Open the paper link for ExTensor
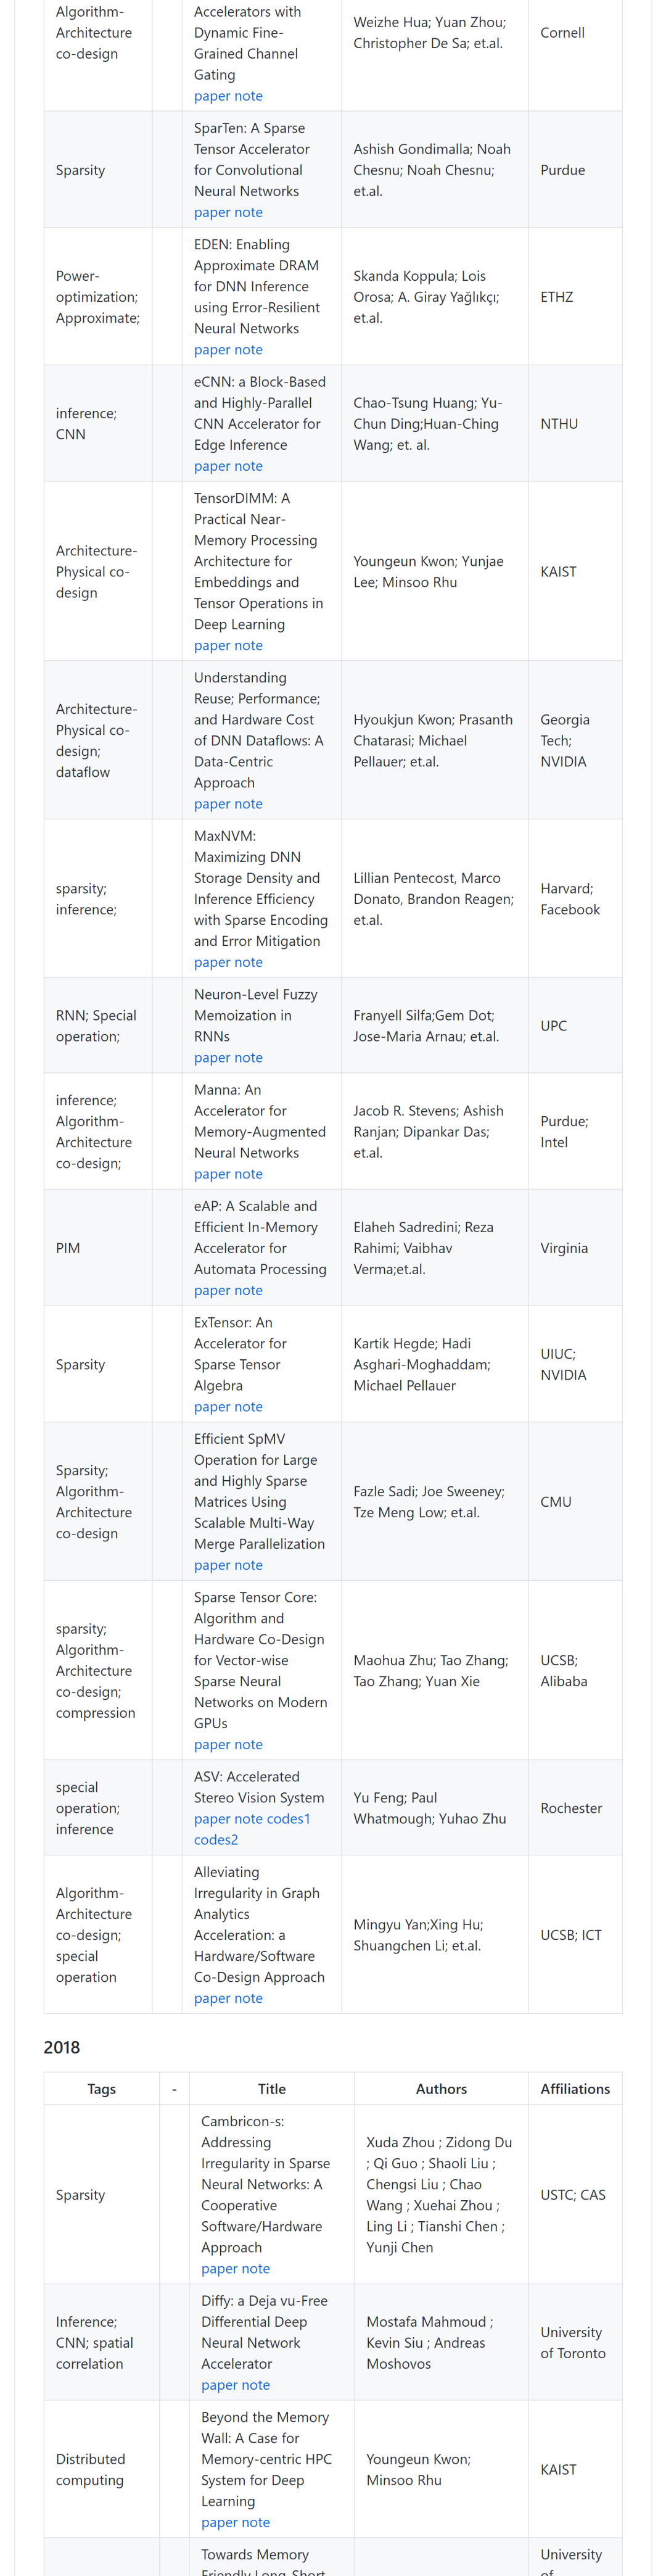Image resolution: width=666 pixels, height=2576 pixels. coord(212,1407)
